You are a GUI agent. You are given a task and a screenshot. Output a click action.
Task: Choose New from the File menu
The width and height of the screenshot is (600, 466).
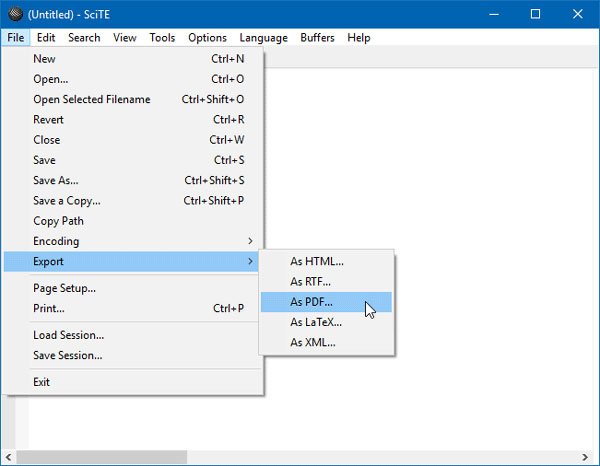click(132, 59)
